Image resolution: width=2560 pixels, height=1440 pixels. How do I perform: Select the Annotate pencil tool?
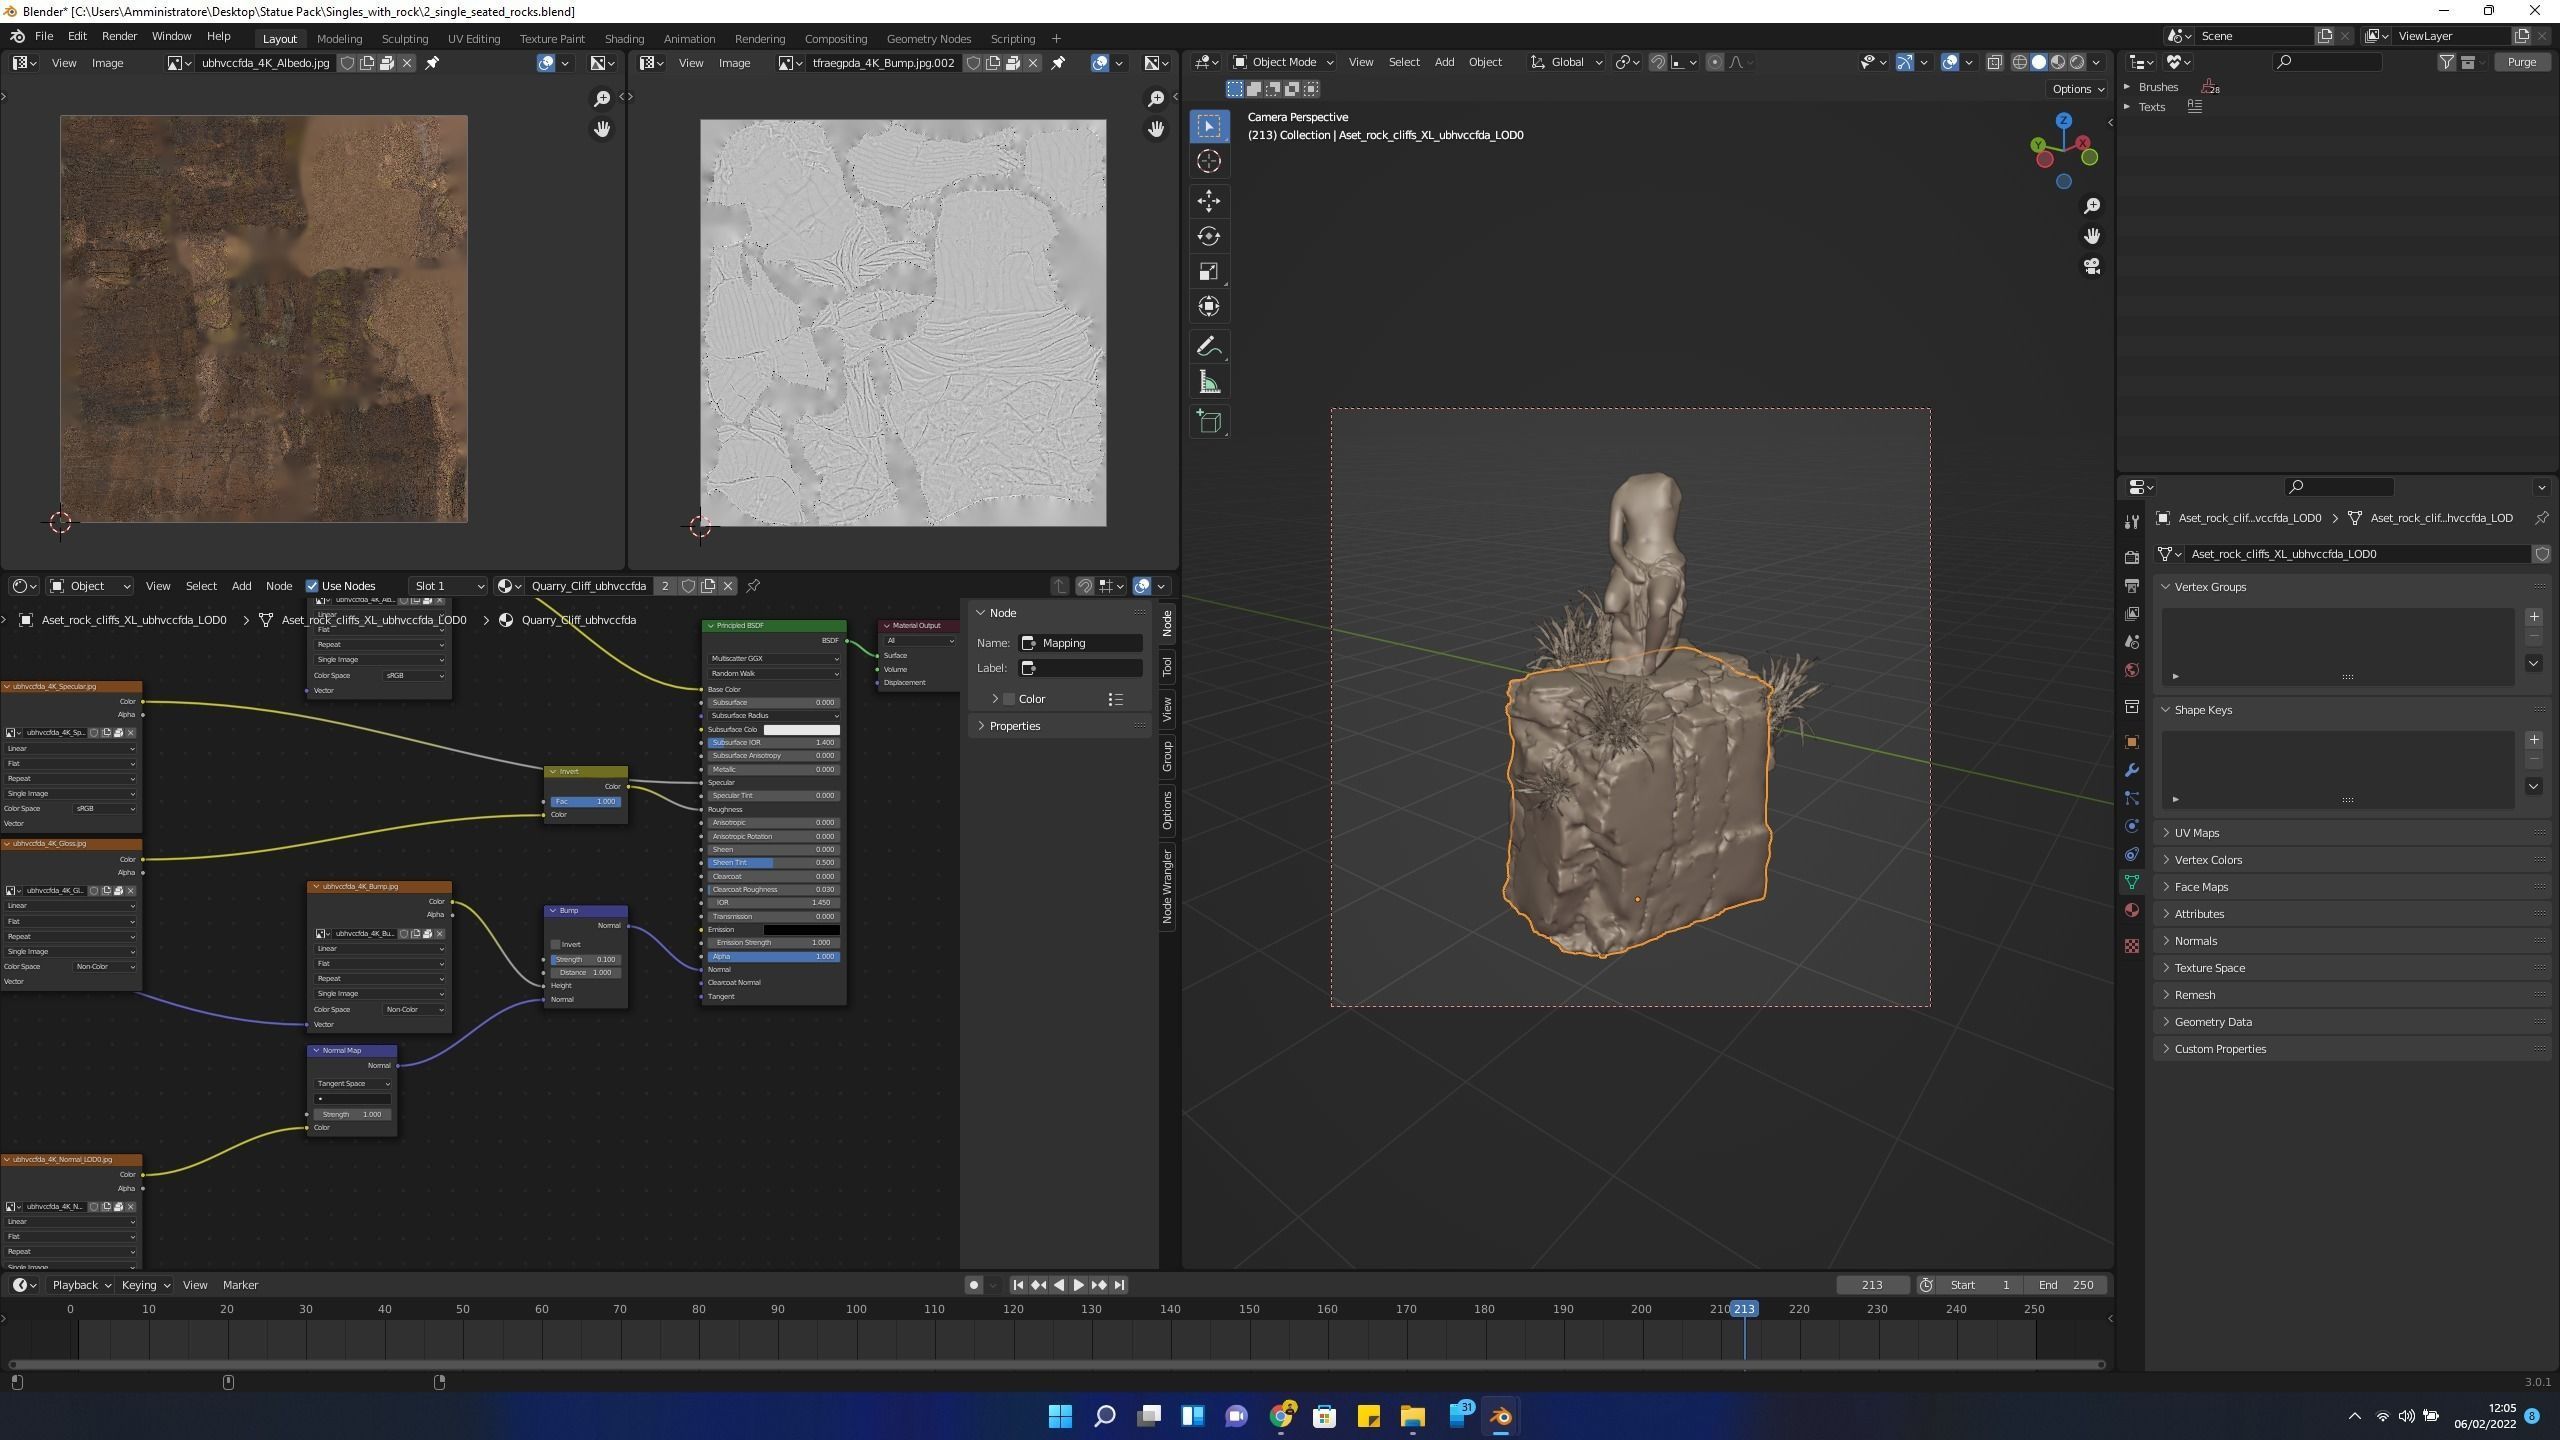(x=1209, y=347)
